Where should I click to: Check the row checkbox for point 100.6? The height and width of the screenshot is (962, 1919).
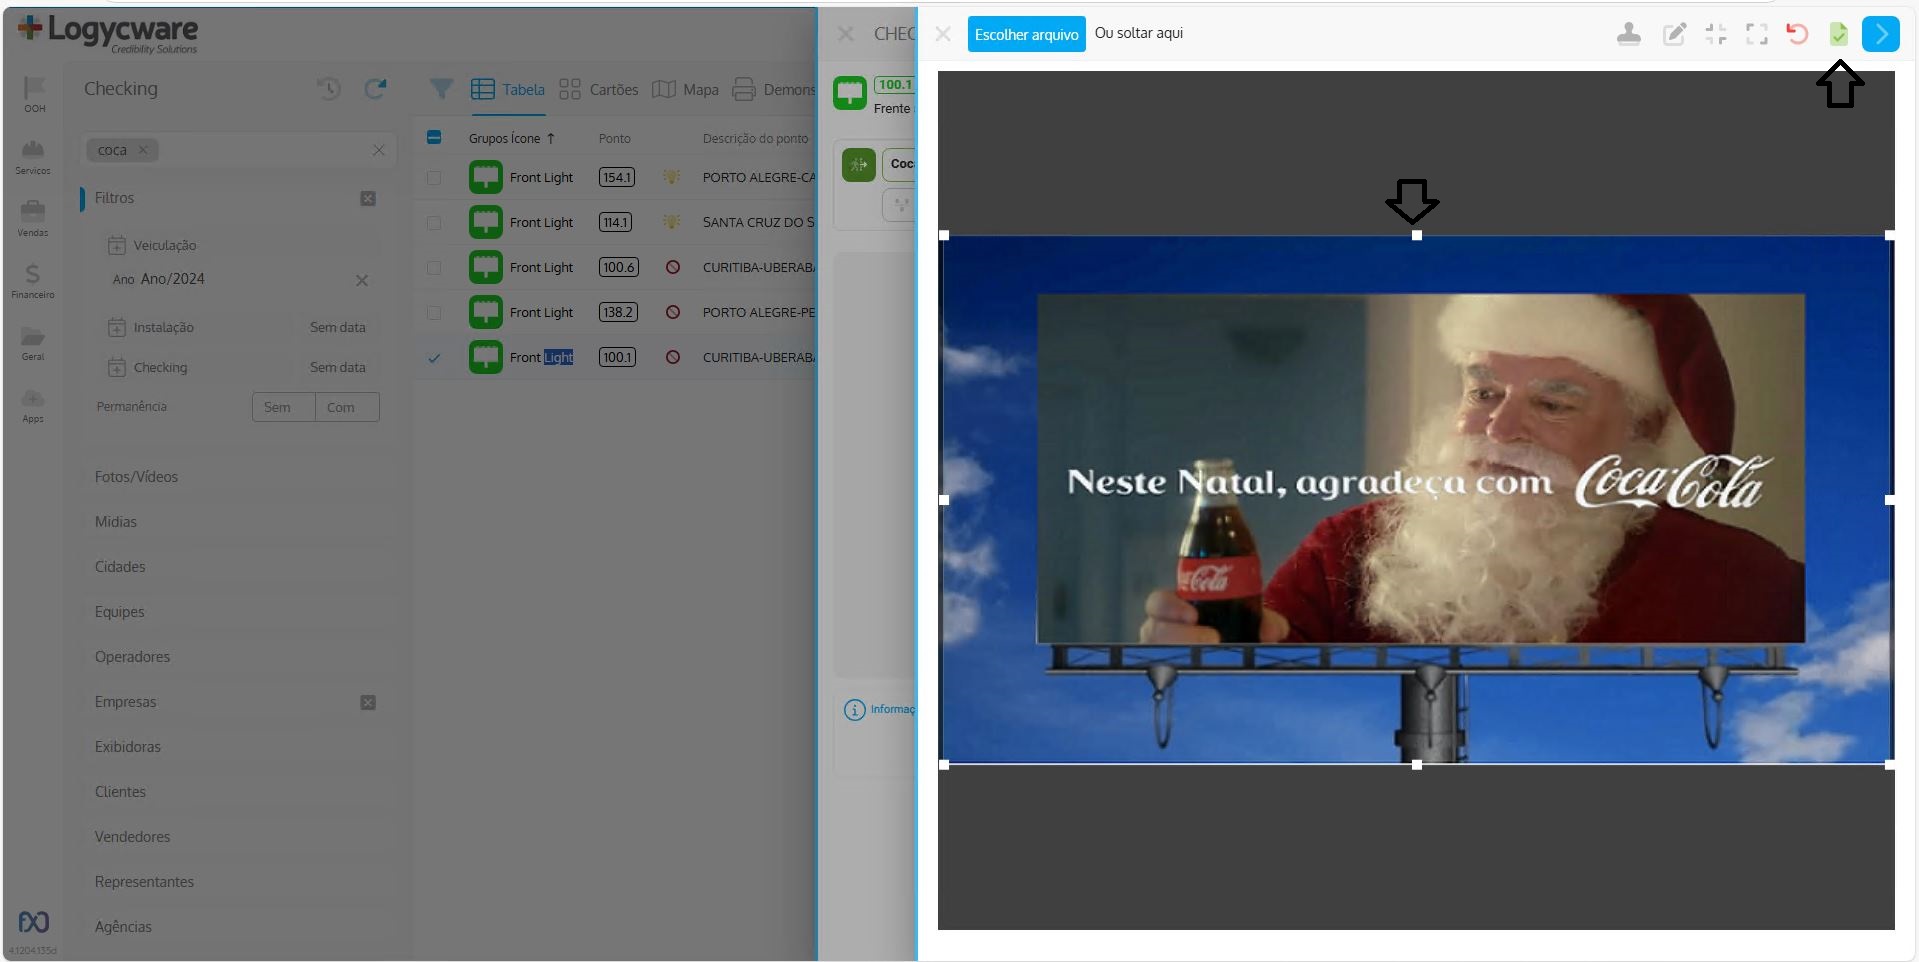pos(434,267)
